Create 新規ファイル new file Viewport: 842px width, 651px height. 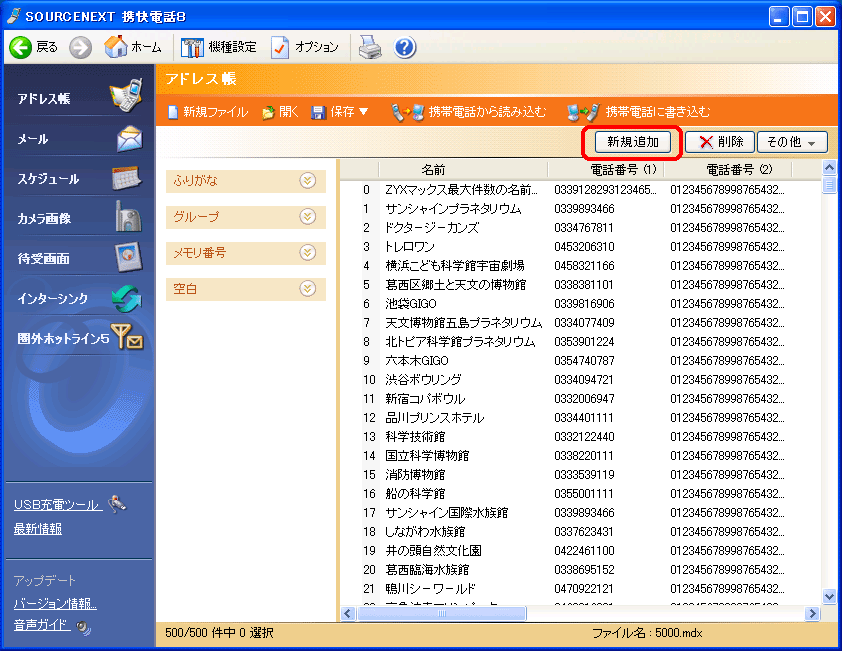pyautogui.click(x=208, y=112)
